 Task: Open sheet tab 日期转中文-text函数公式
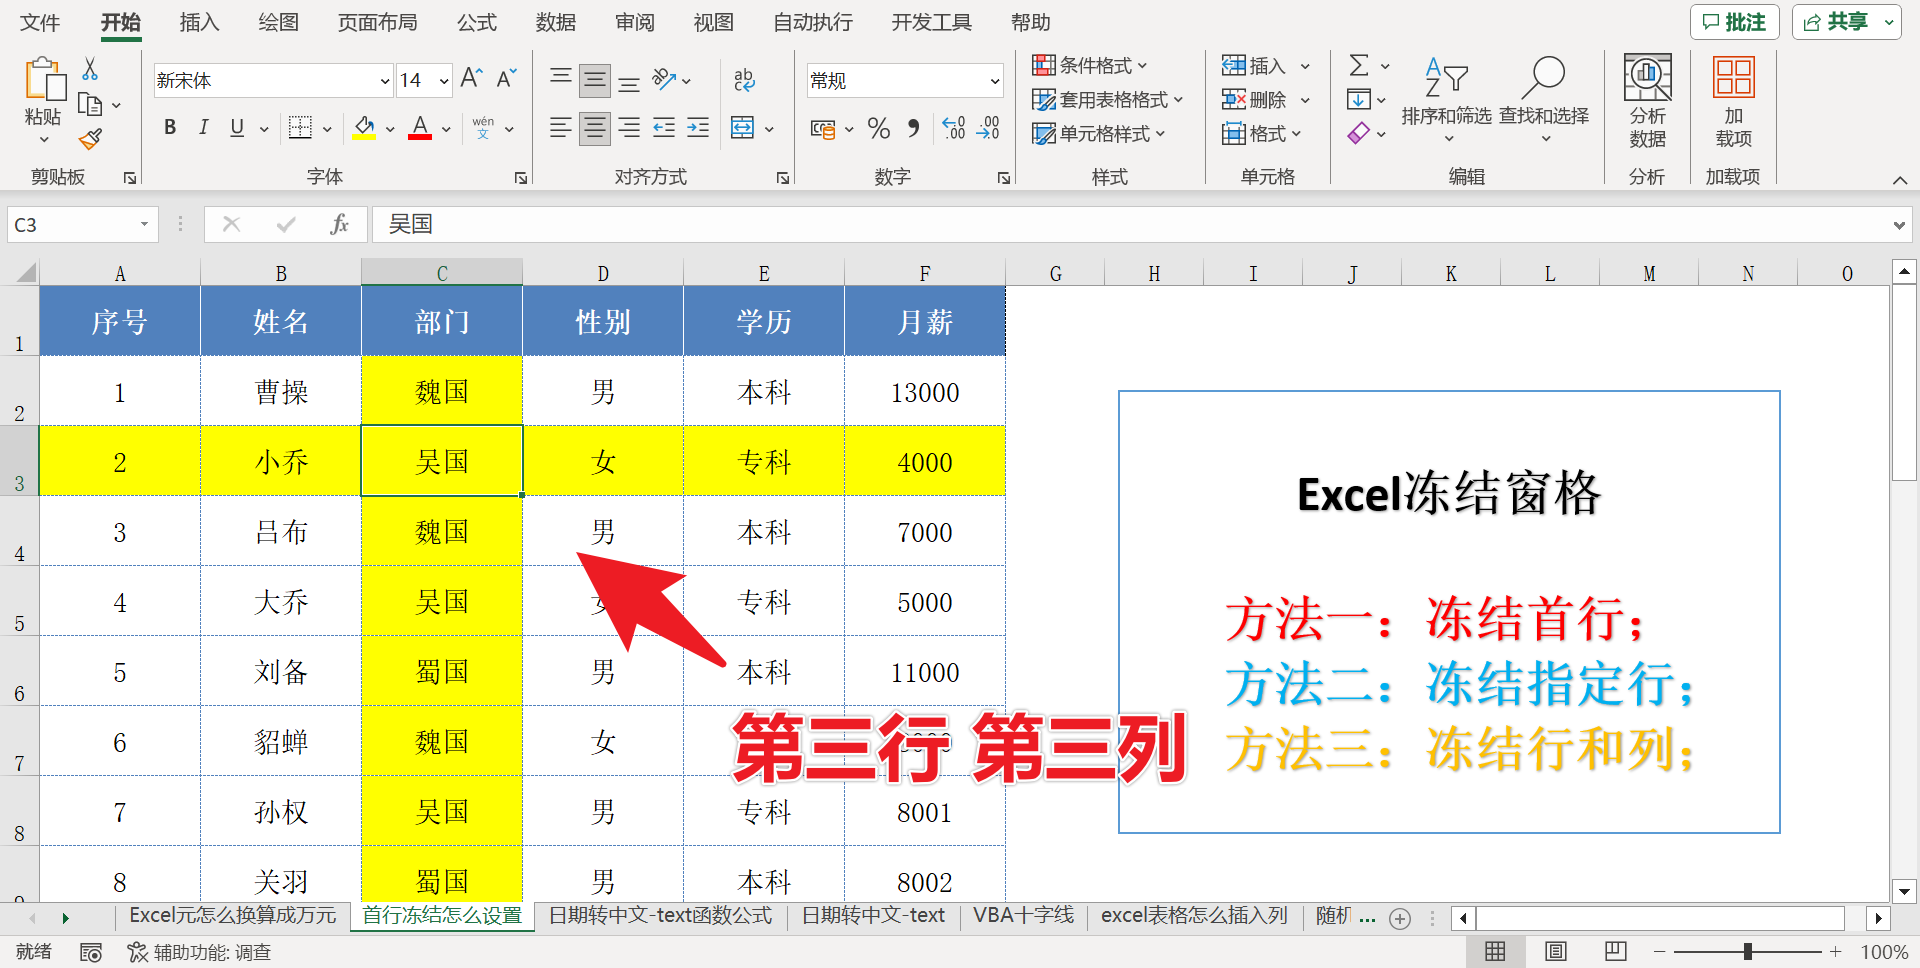[x=660, y=915]
